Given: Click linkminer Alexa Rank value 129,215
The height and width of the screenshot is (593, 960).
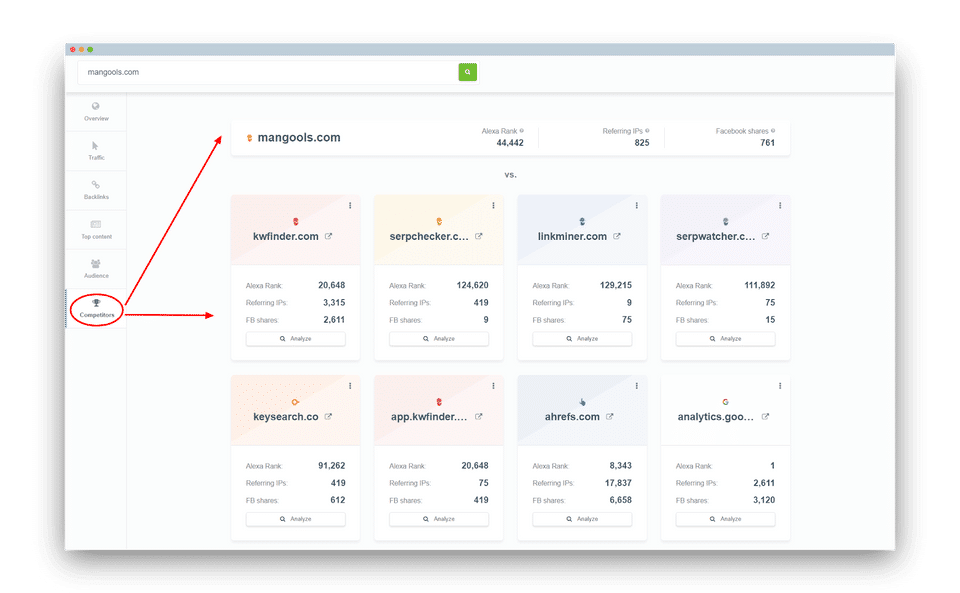Looking at the screenshot, I should (616, 285).
